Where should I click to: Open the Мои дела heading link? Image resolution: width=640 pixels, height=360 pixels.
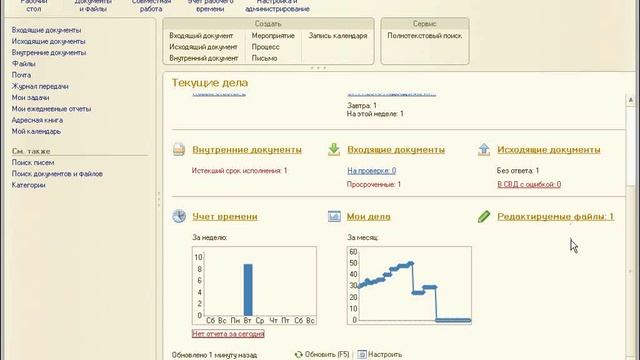click(x=369, y=217)
